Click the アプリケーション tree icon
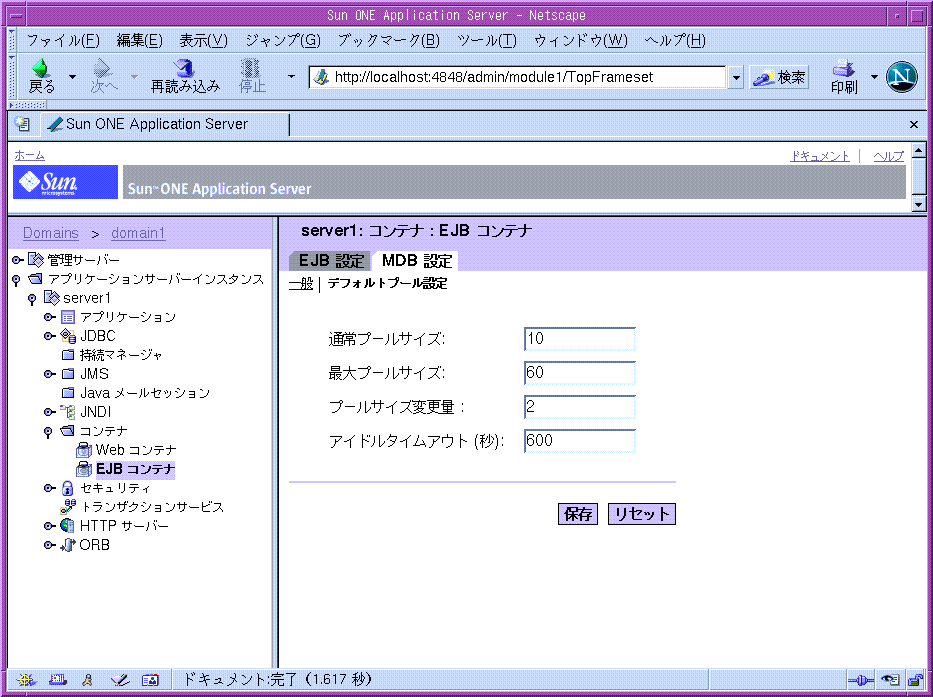Screen dimensions: 933x697 pos(68,317)
